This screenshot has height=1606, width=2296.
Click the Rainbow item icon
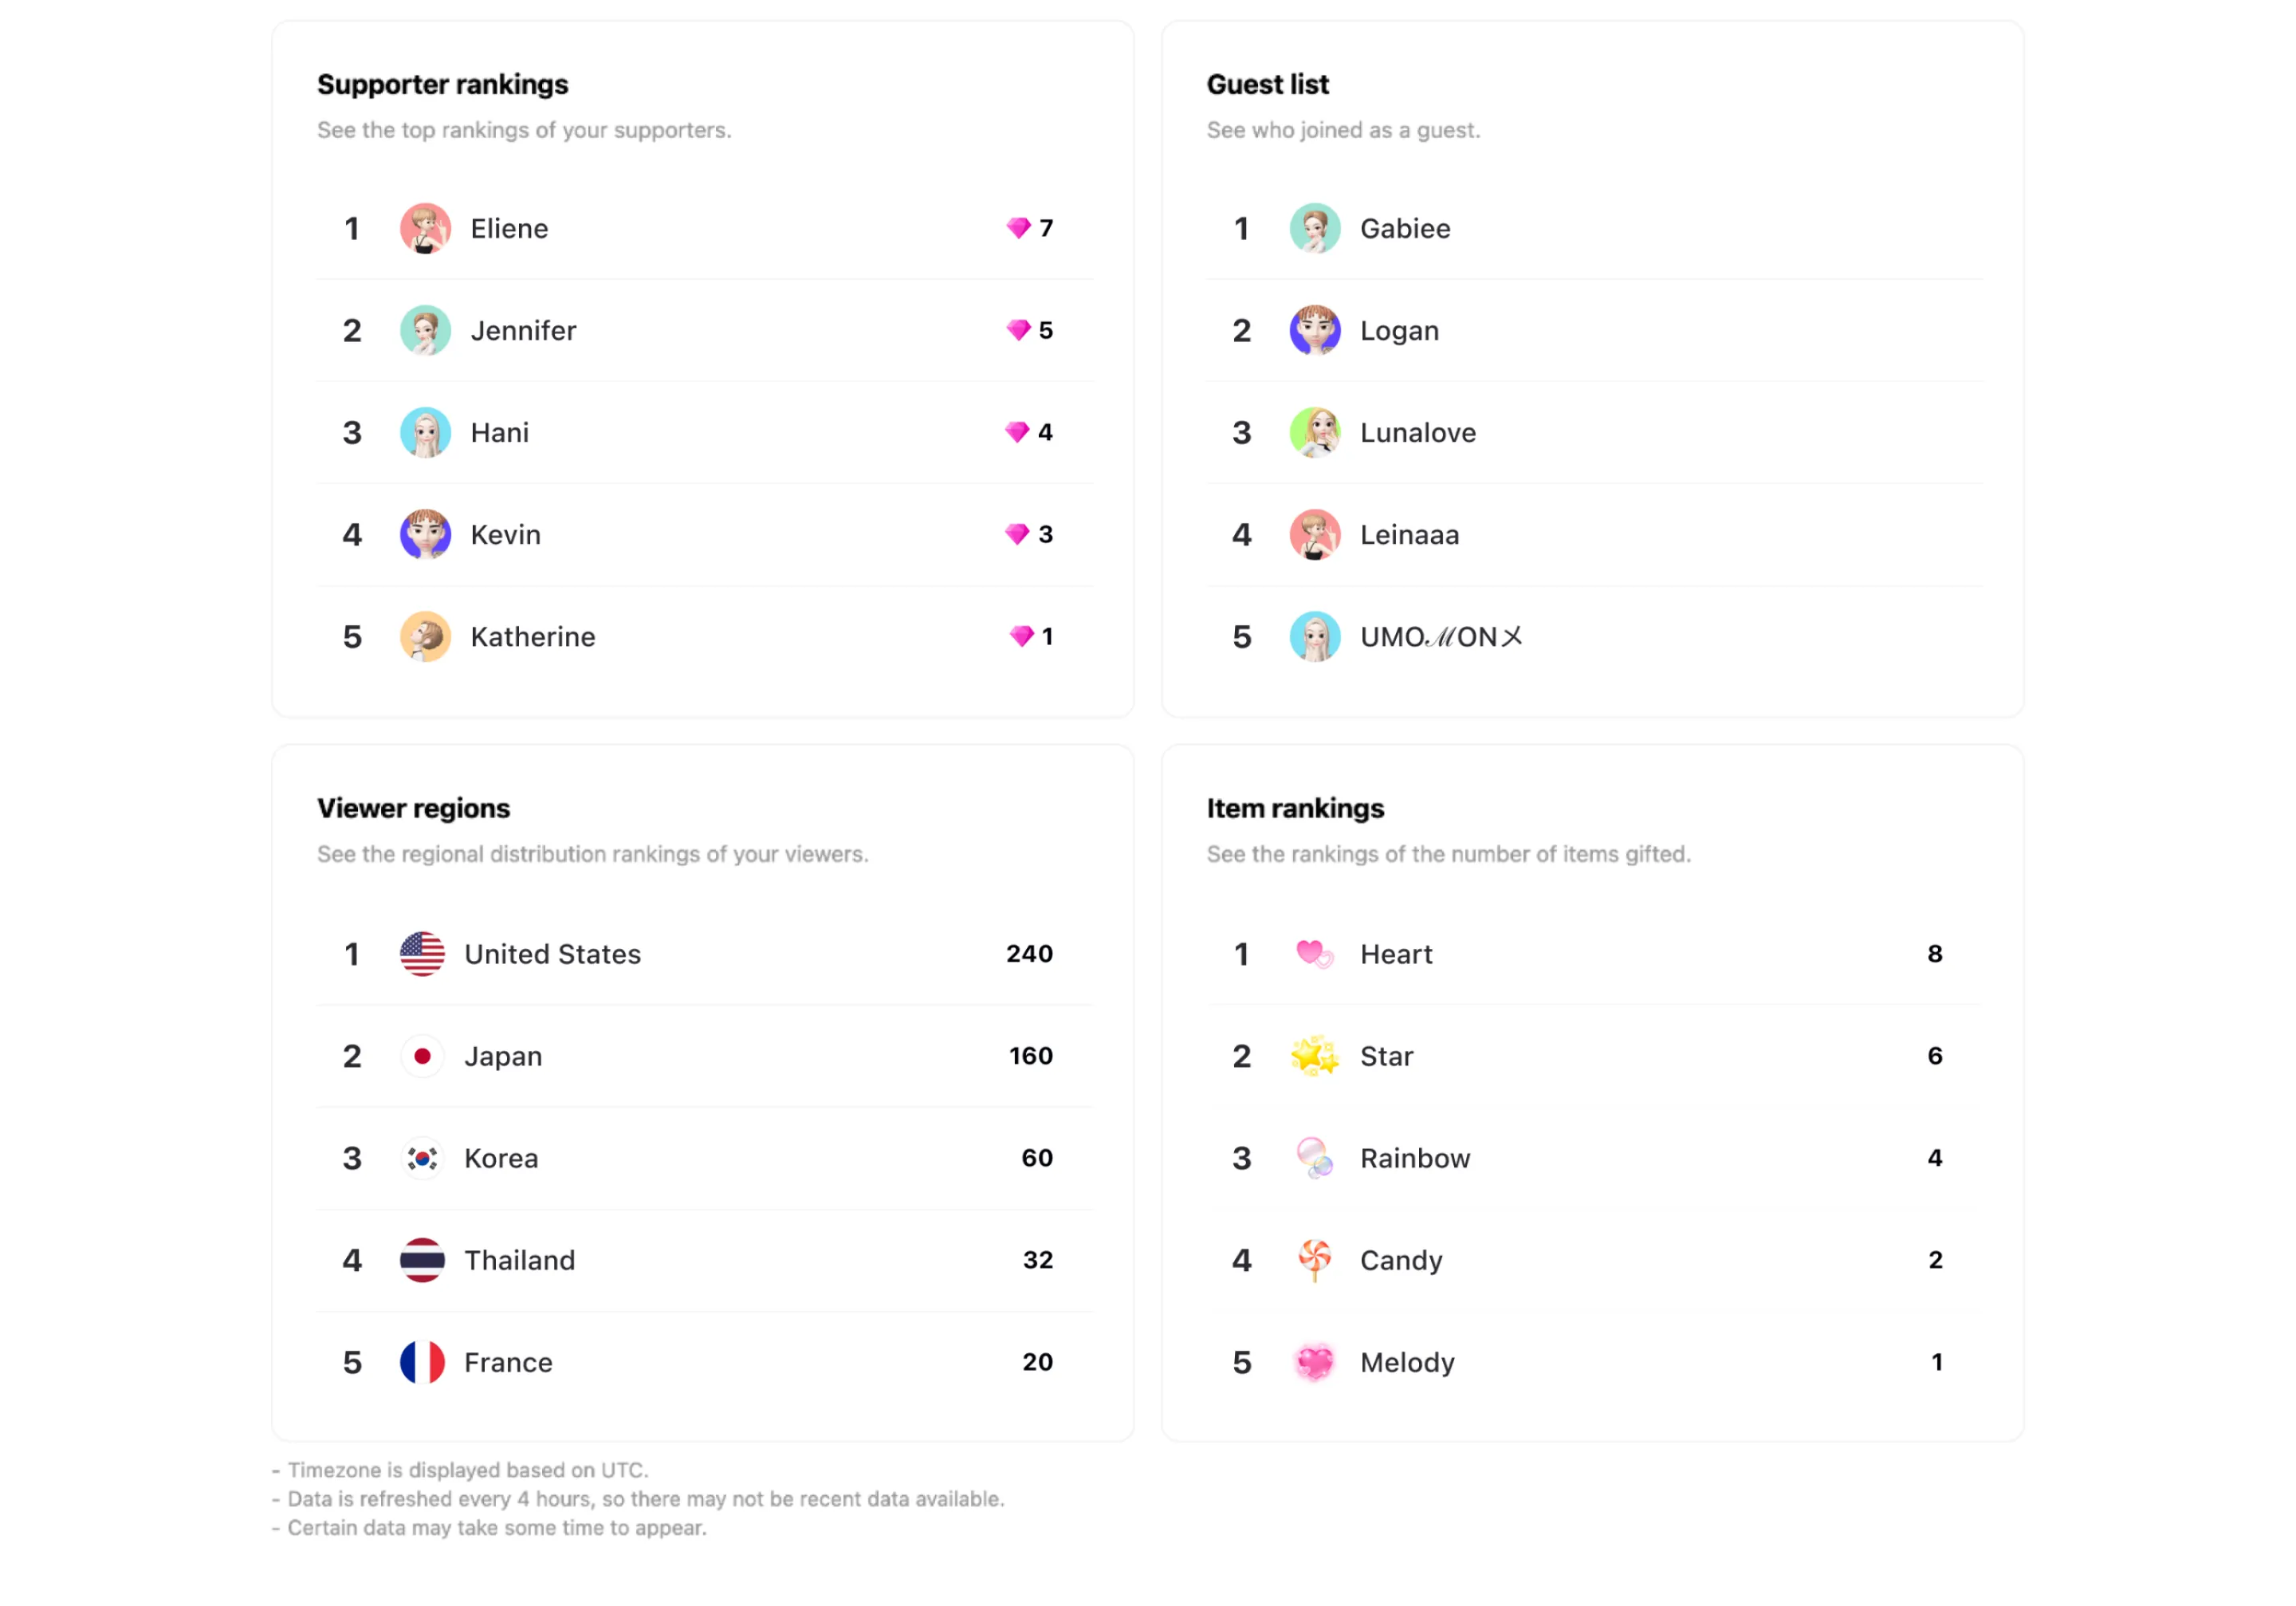click(1314, 1158)
